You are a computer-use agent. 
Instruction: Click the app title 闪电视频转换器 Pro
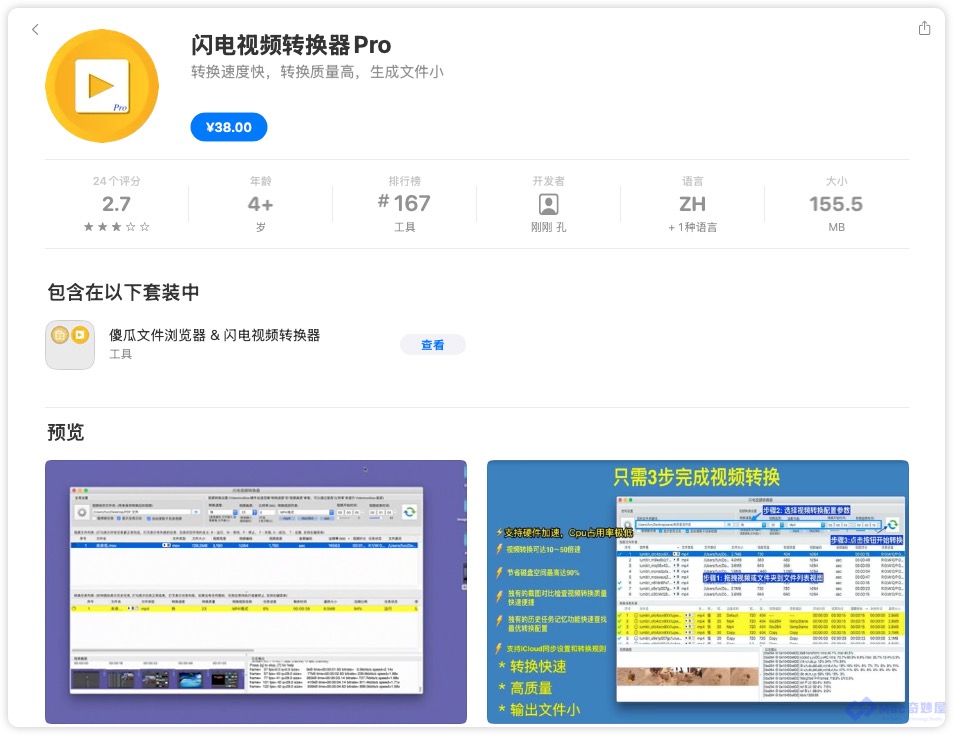pyautogui.click(x=291, y=45)
